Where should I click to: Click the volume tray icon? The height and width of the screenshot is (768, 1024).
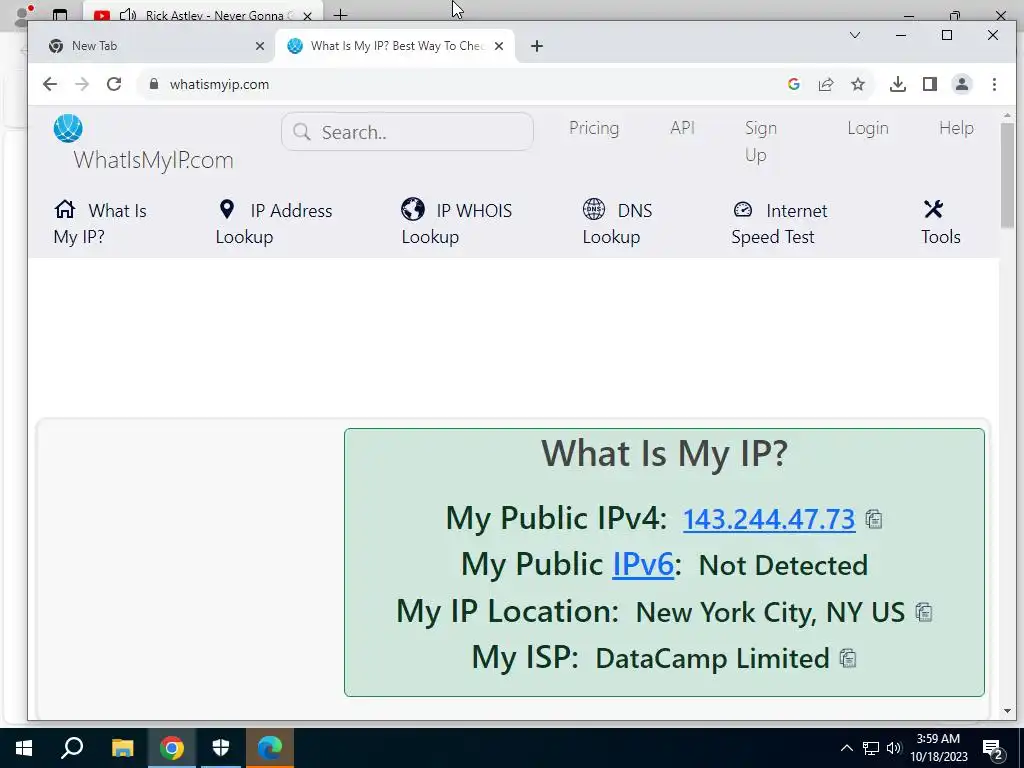point(894,748)
